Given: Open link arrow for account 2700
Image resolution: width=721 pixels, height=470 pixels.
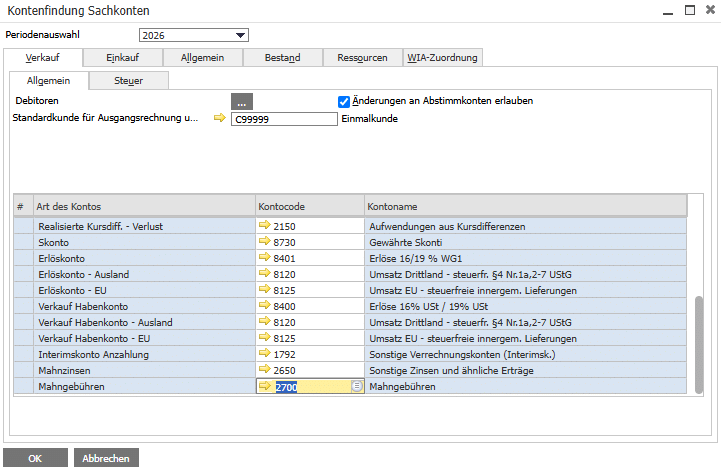Looking at the screenshot, I should 264,386.
